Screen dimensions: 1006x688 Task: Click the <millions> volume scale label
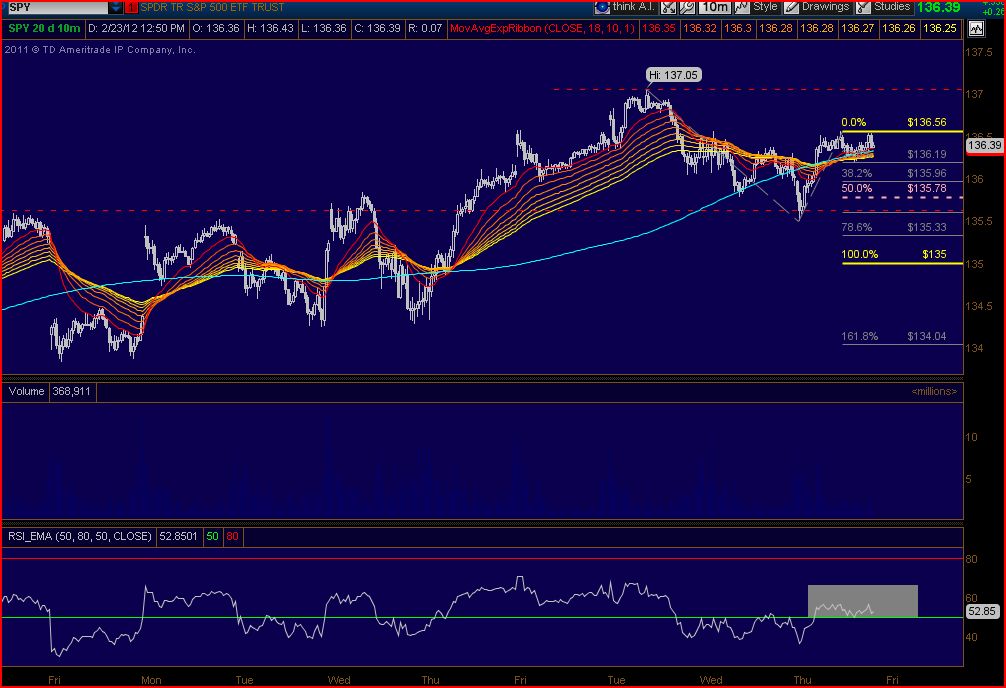[934, 391]
